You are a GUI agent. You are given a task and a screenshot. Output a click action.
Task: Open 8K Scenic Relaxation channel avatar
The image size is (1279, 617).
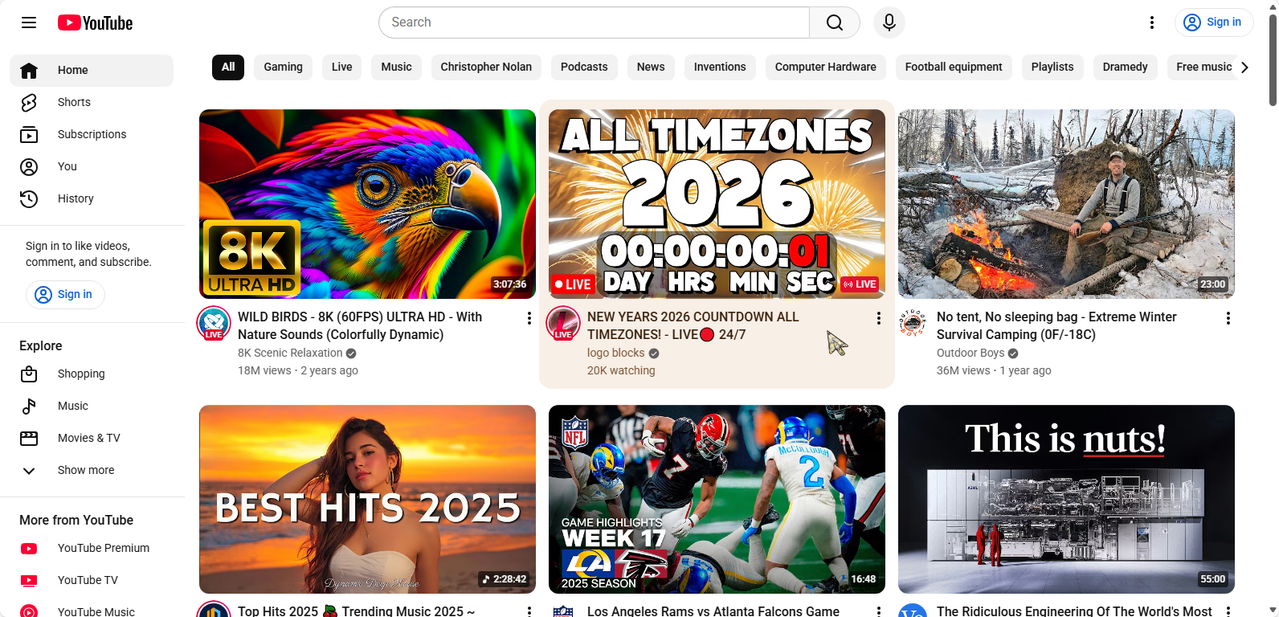[x=214, y=325]
